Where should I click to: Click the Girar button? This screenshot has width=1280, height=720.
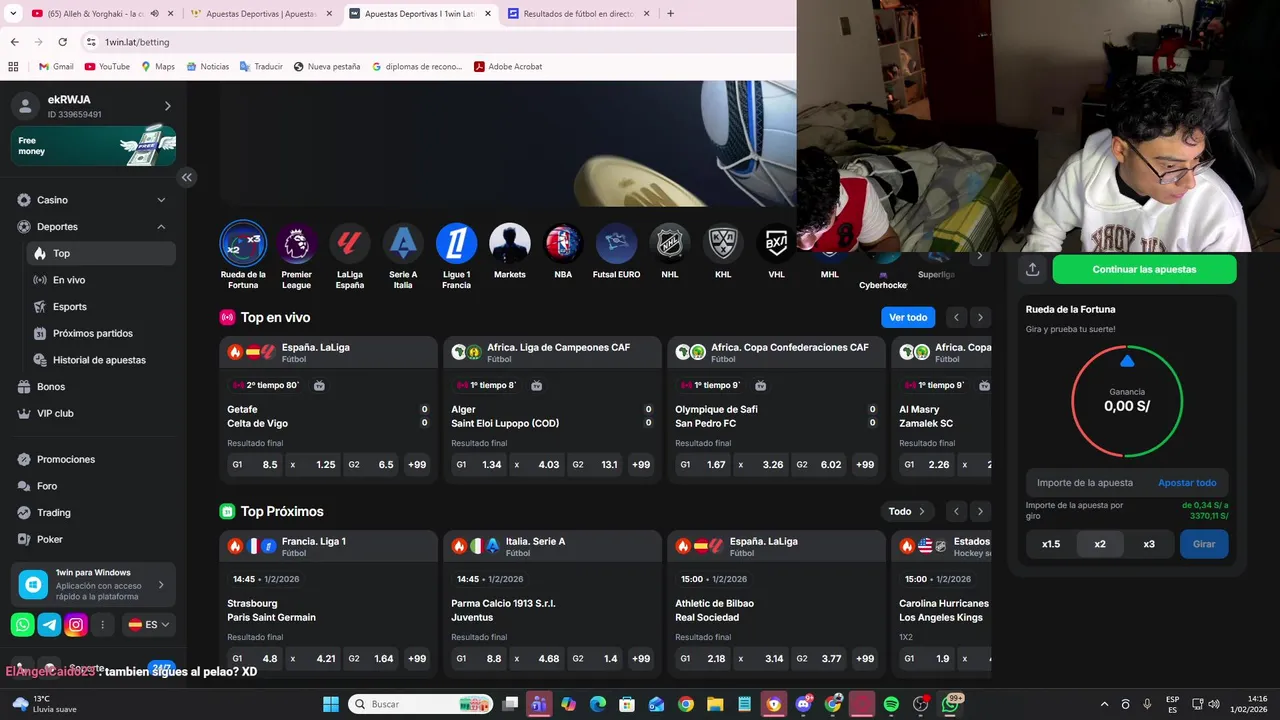(1204, 544)
